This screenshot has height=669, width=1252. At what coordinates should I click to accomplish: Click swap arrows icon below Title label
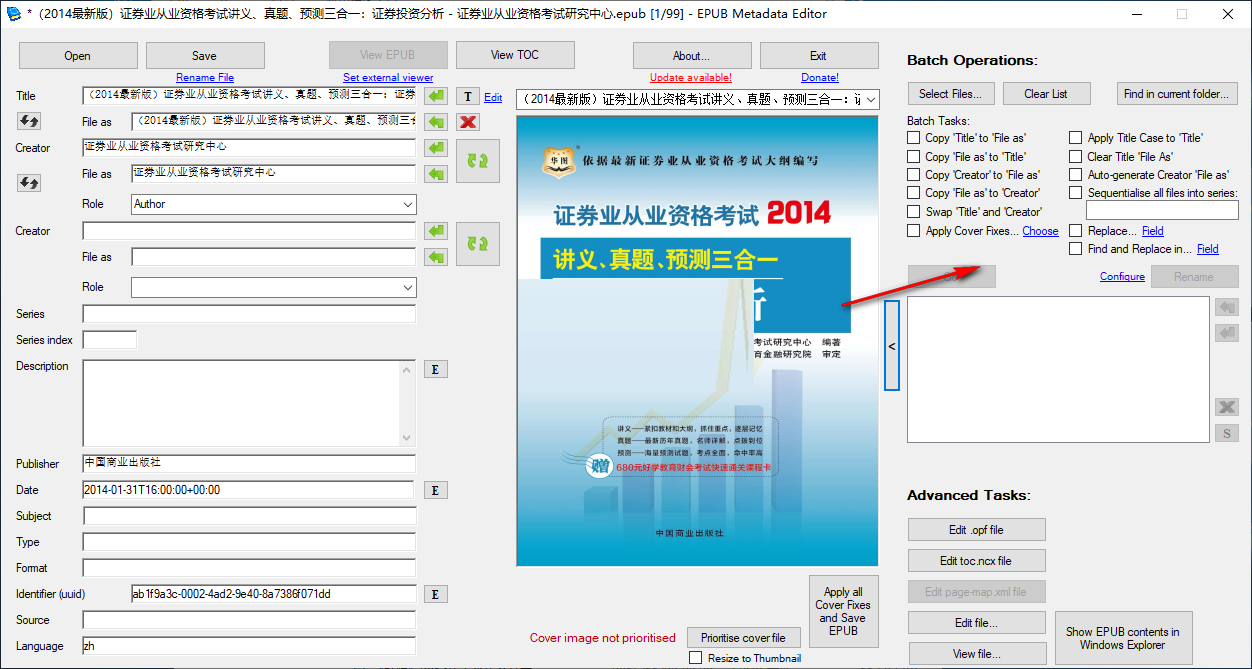point(29,121)
